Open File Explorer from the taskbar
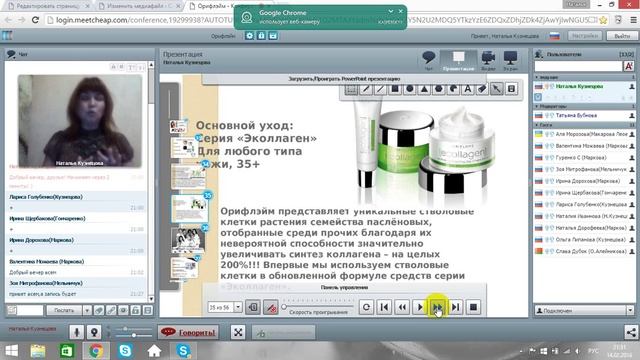The height and width of the screenshot is (360, 640). tap(38, 351)
